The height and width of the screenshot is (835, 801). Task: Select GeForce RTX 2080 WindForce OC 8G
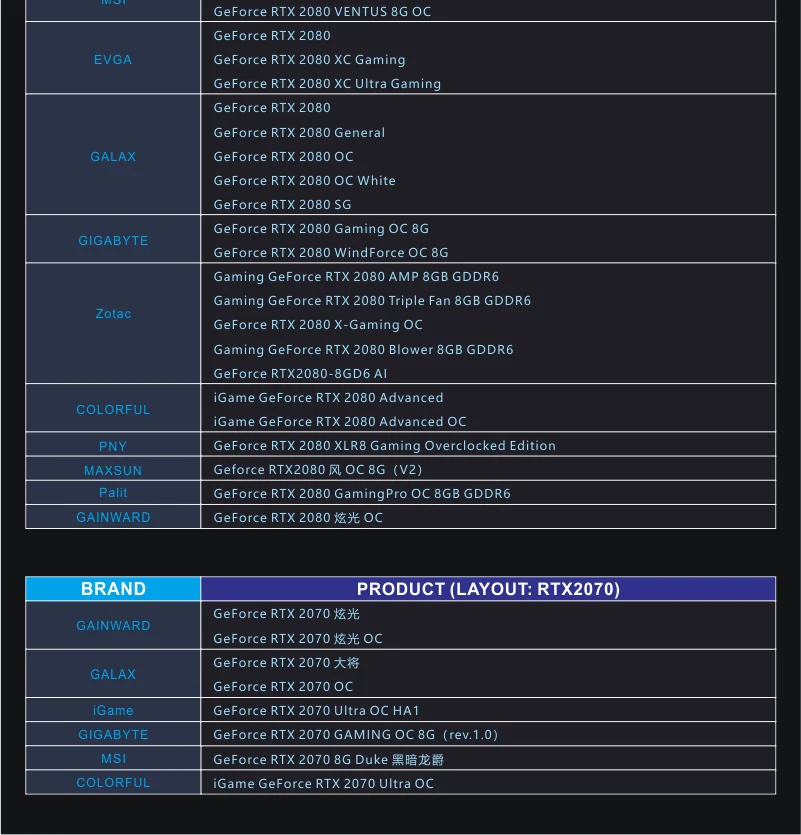pyautogui.click(x=331, y=252)
